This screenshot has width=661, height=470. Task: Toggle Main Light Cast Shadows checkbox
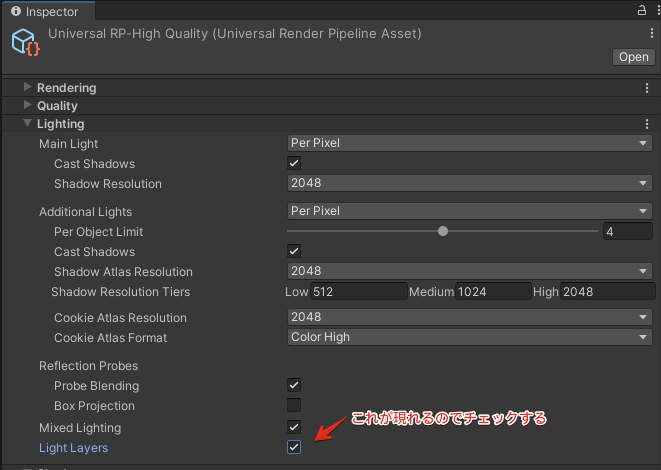tap(294, 163)
